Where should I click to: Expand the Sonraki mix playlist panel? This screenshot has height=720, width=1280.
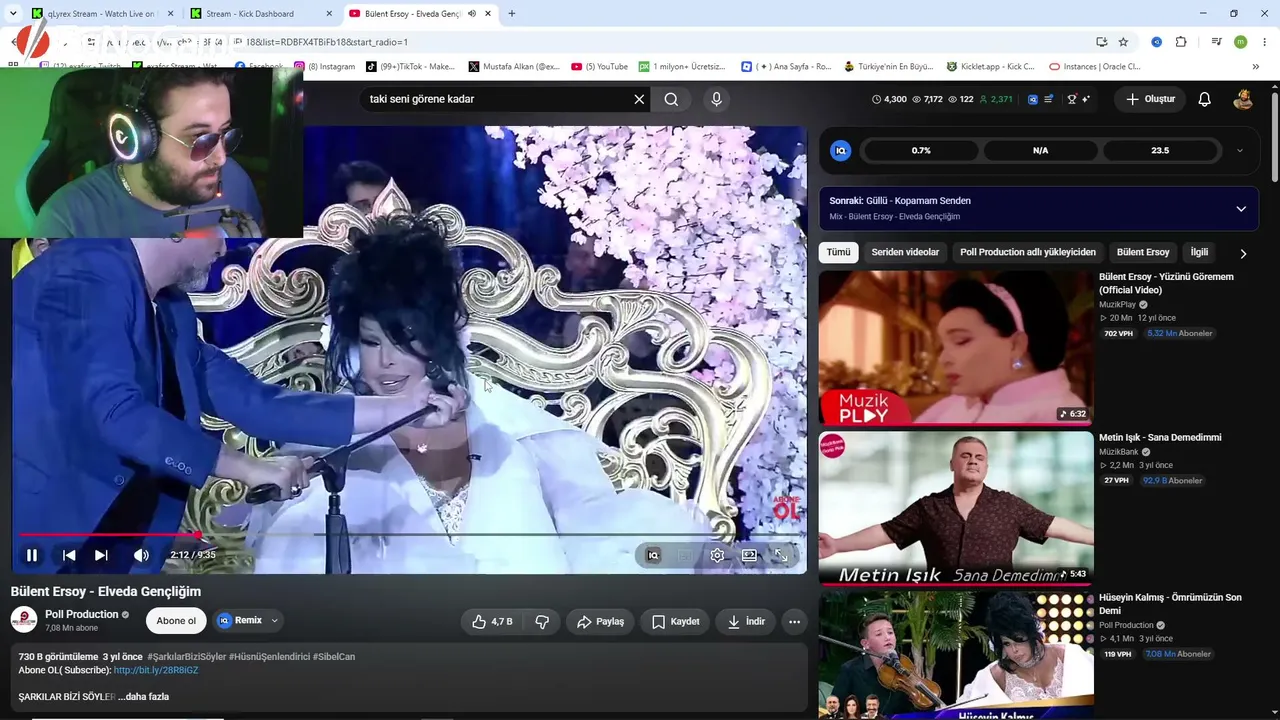[1241, 208]
